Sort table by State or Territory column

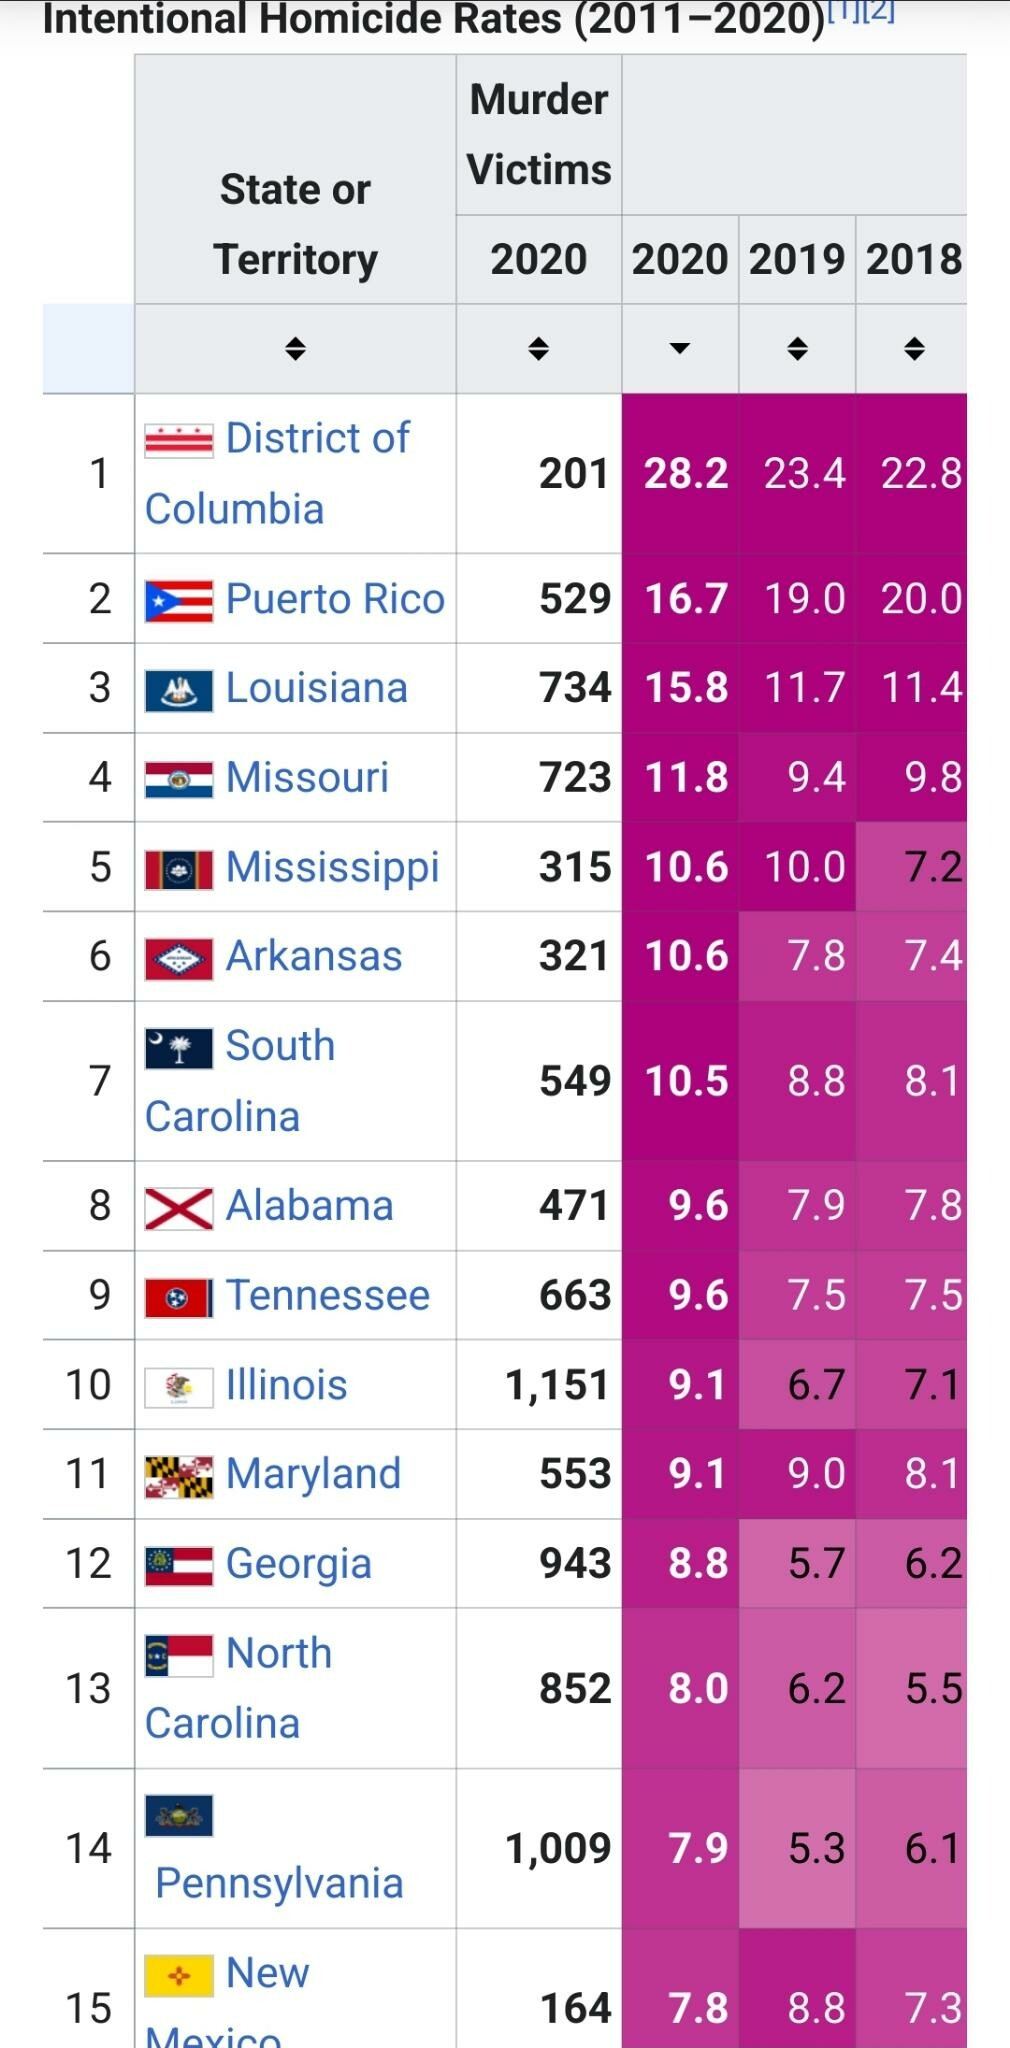(295, 348)
